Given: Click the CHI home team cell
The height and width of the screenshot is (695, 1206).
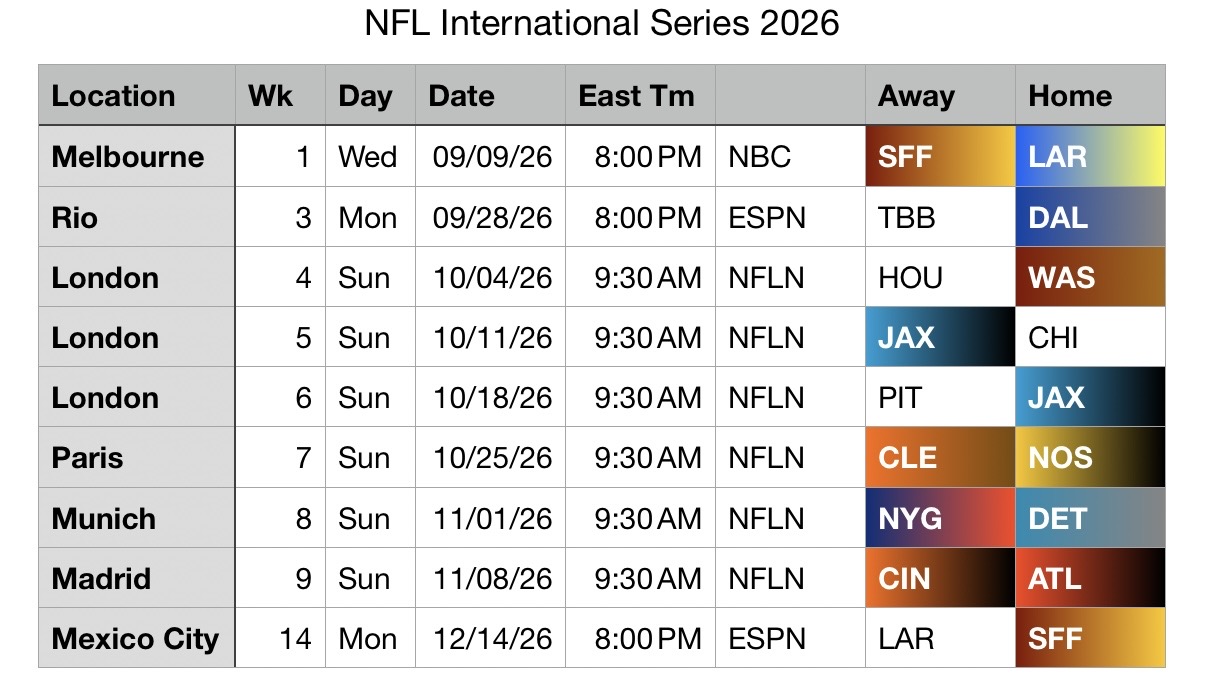Looking at the screenshot, I should 1090,337.
